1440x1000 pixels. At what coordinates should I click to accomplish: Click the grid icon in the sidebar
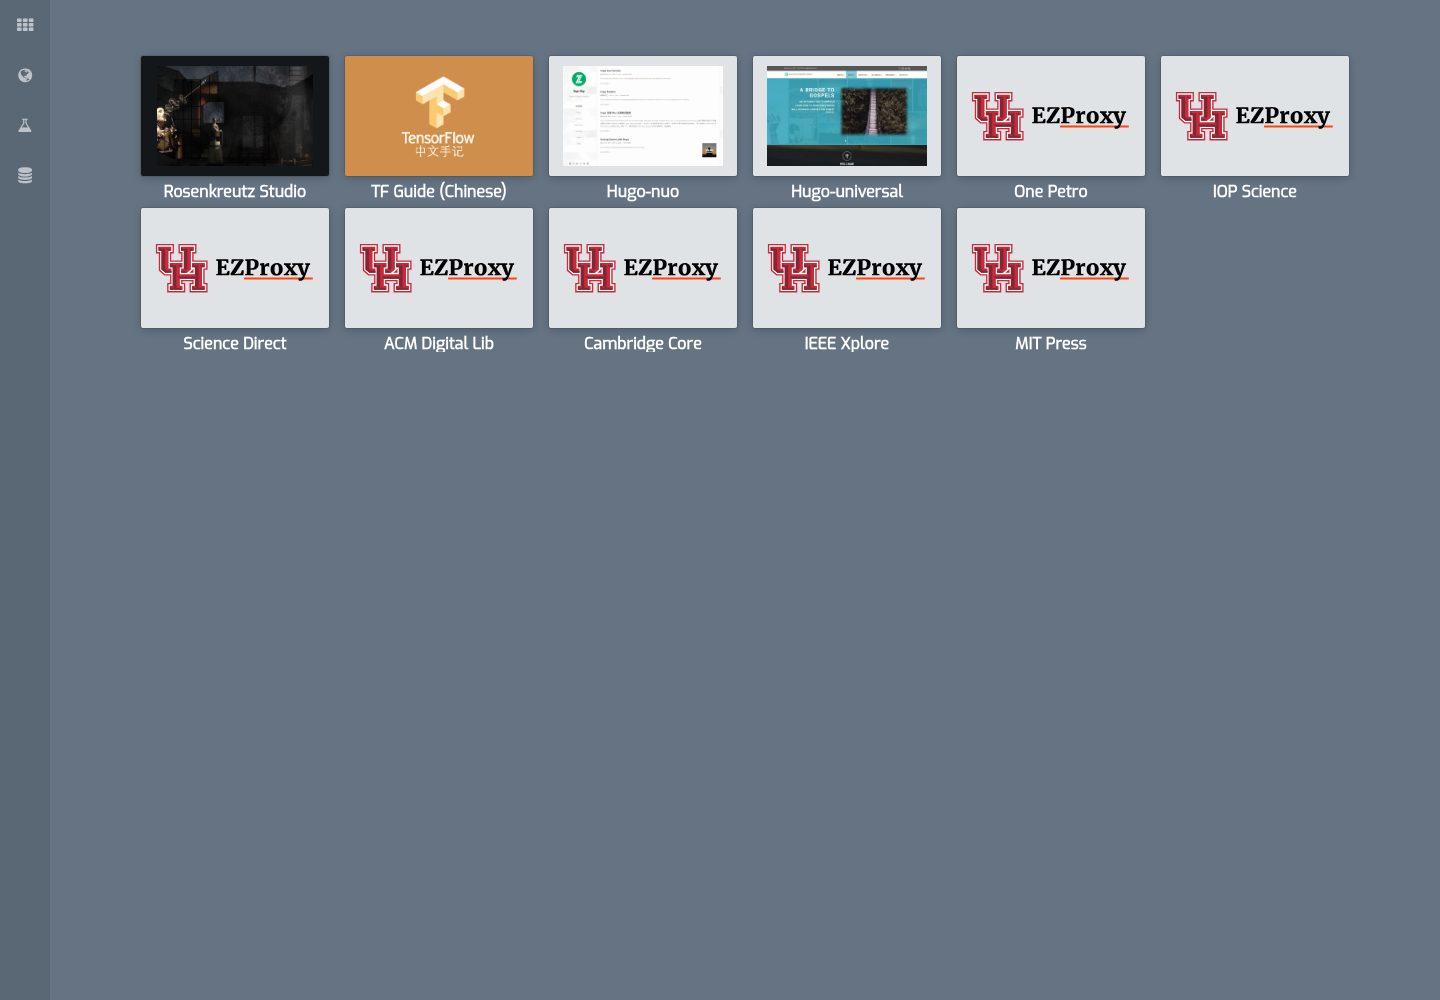pyautogui.click(x=25, y=25)
